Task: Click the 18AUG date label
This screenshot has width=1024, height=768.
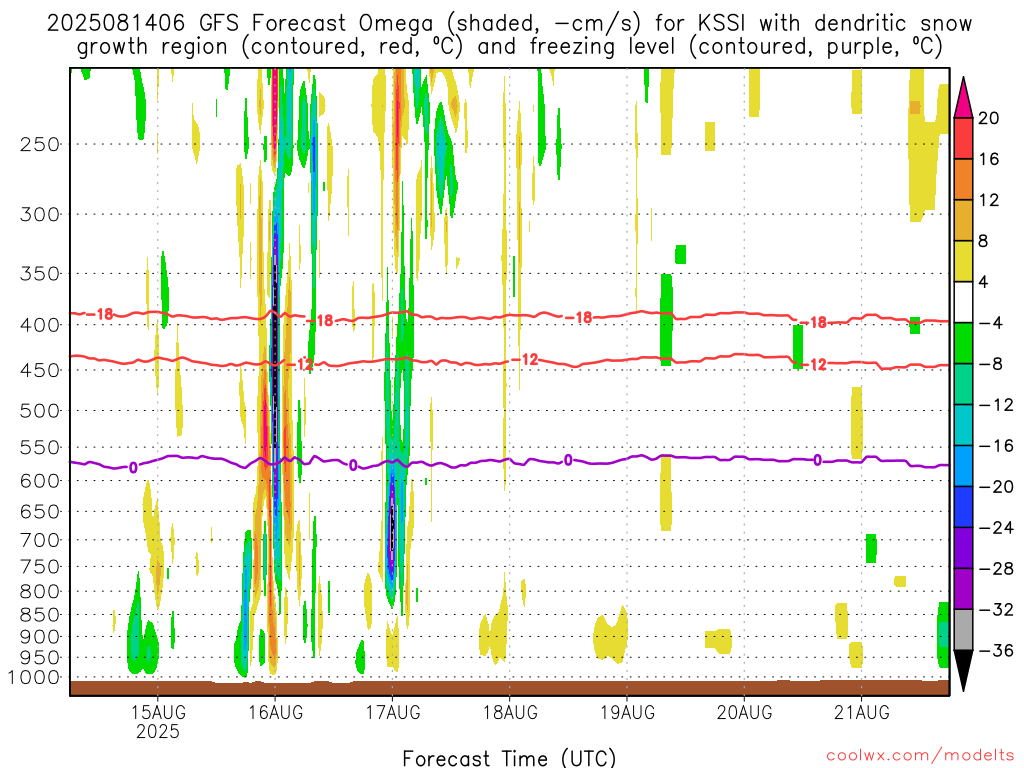Action: [510, 711]
